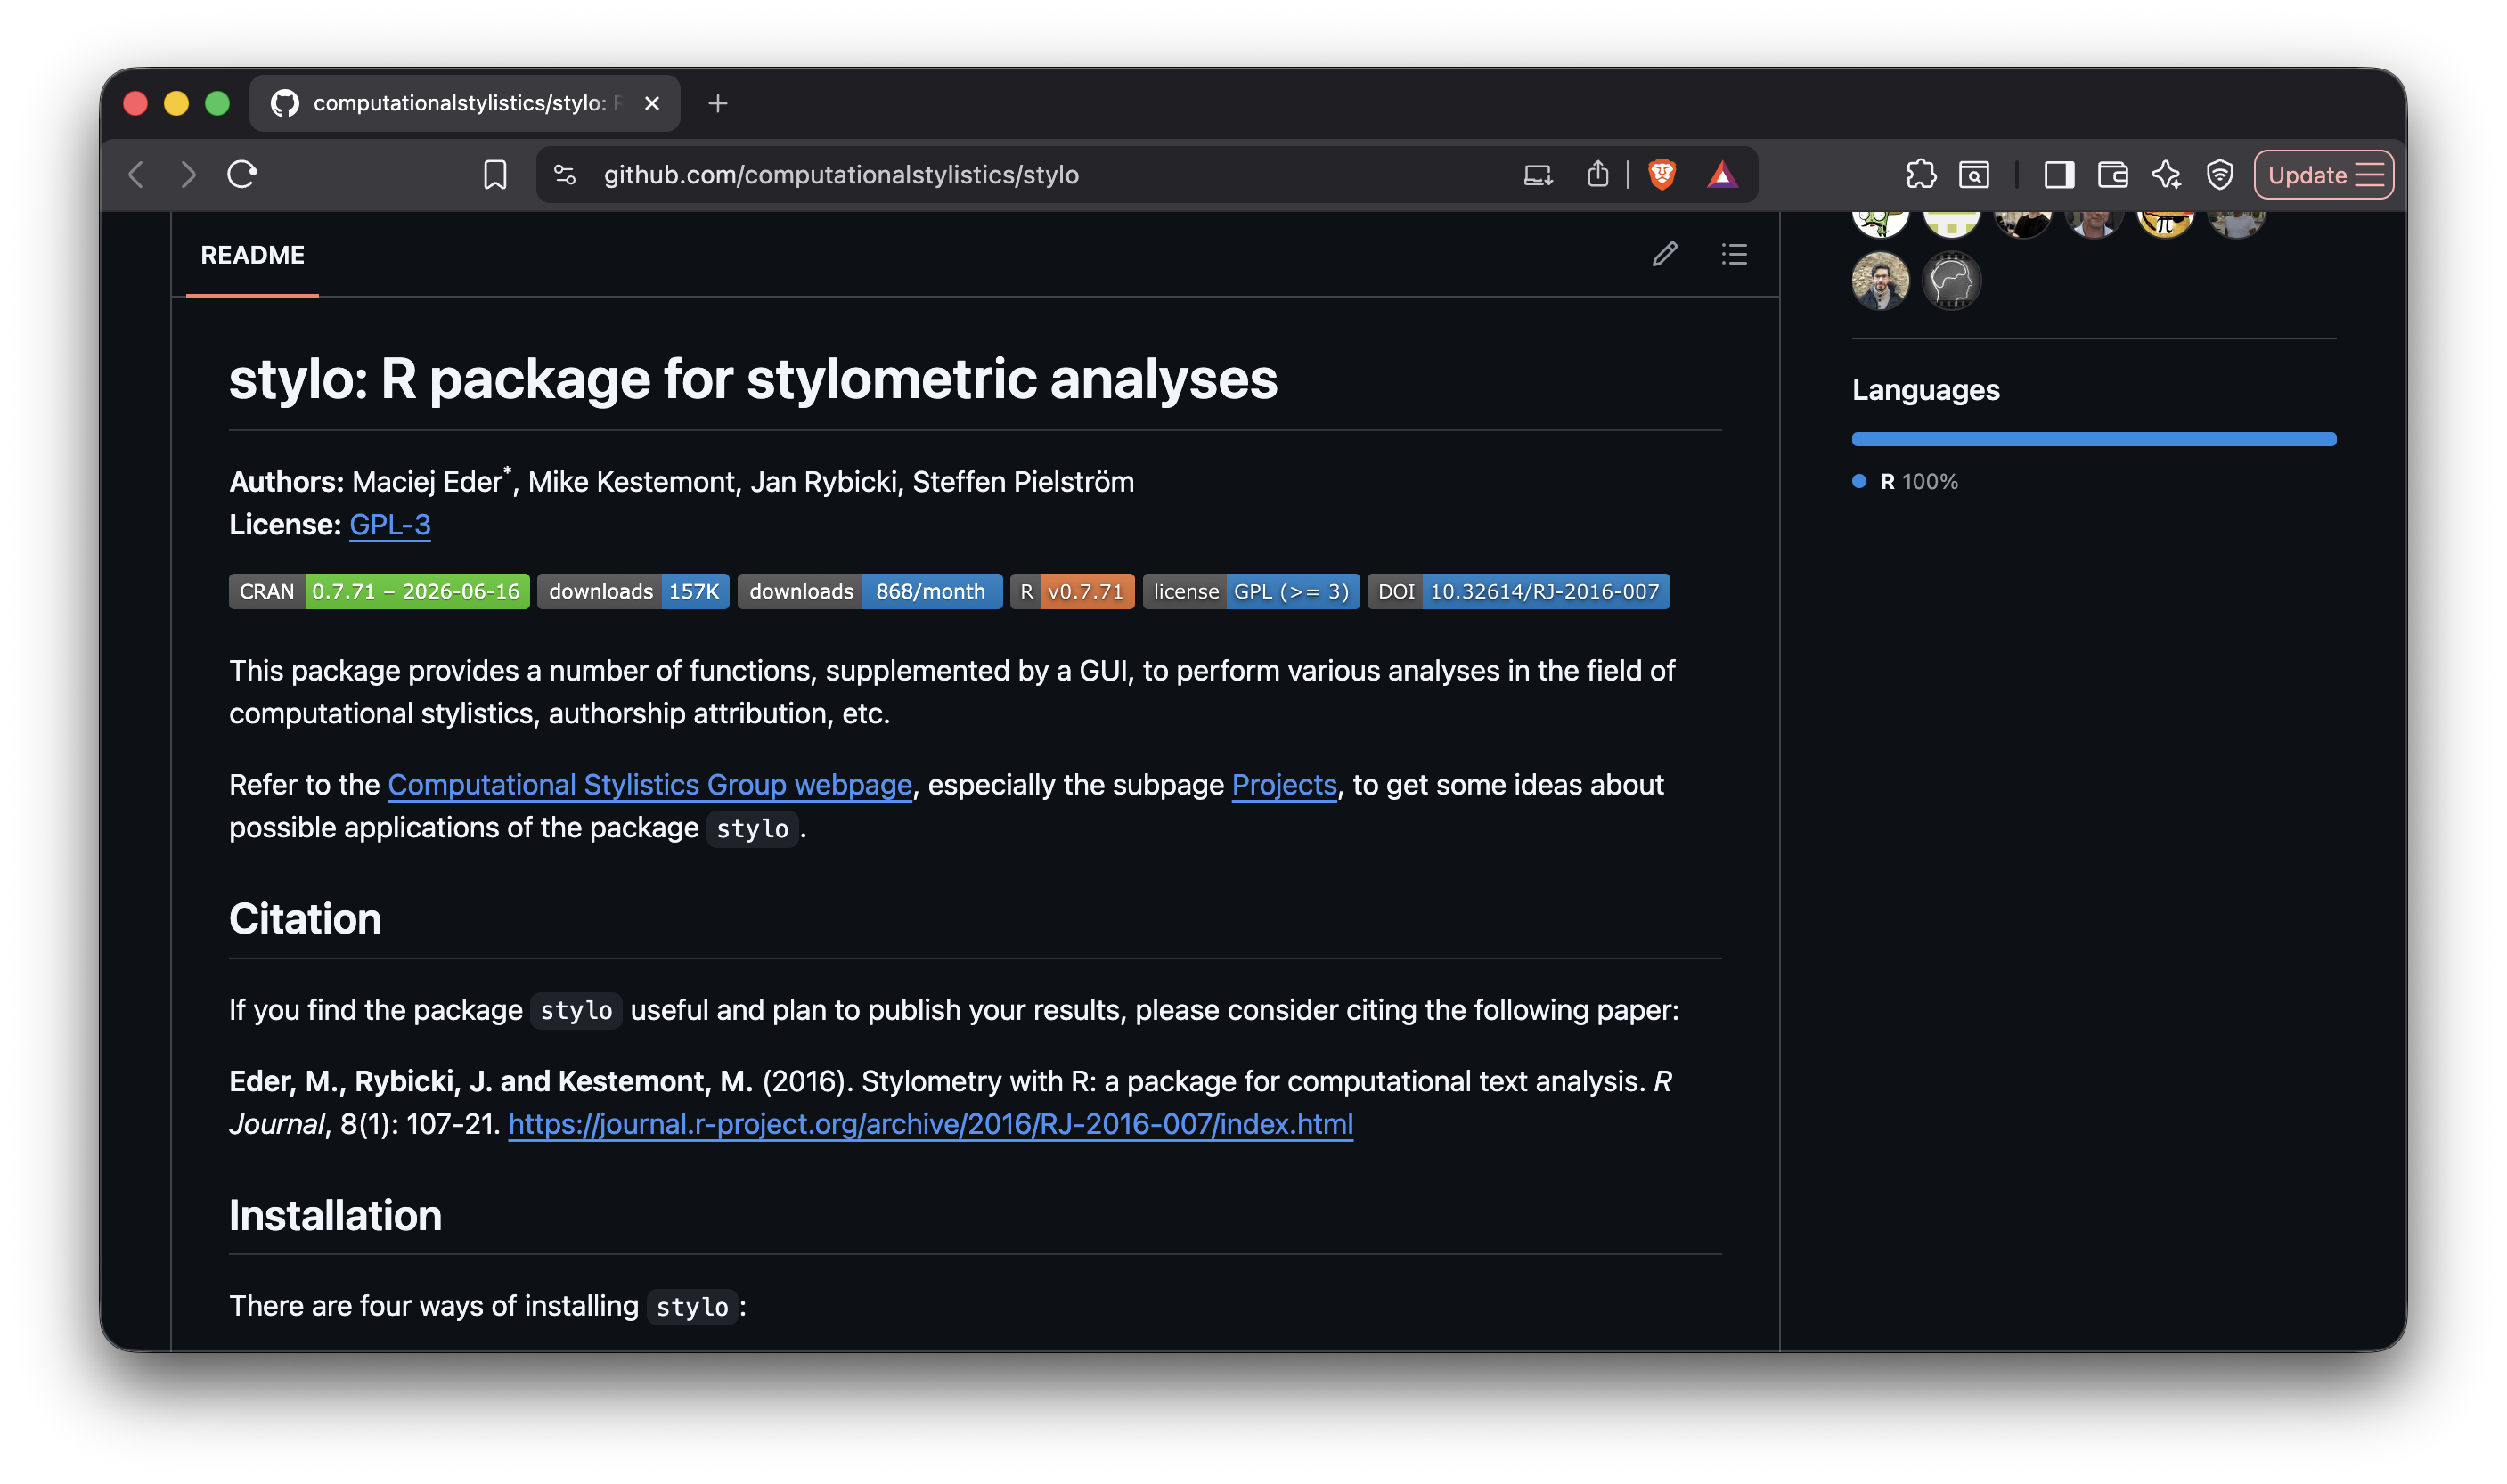Open the Brave Shields lion icon
The height and width of the screenshot is (1484, 2507).
click(x=1662, y=175)
